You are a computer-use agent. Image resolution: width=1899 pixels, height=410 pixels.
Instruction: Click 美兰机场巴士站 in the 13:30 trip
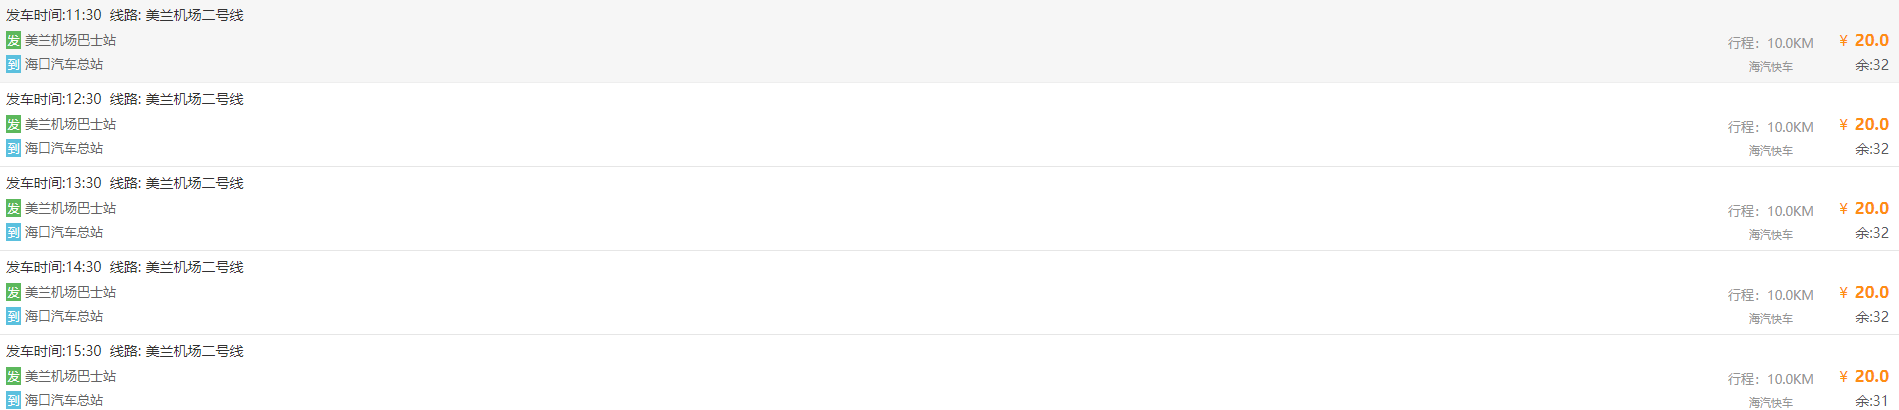coord(70,208)
